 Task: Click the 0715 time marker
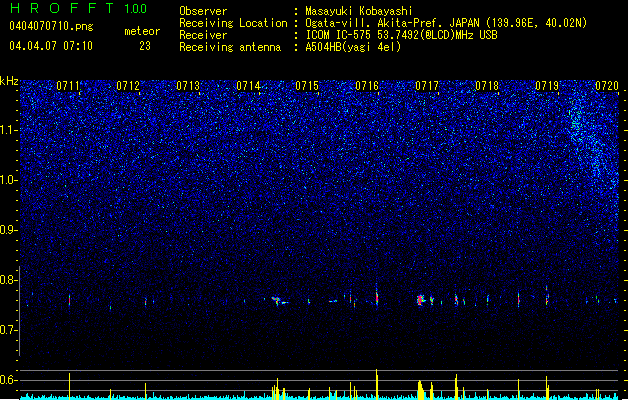[x=307, y=86]
